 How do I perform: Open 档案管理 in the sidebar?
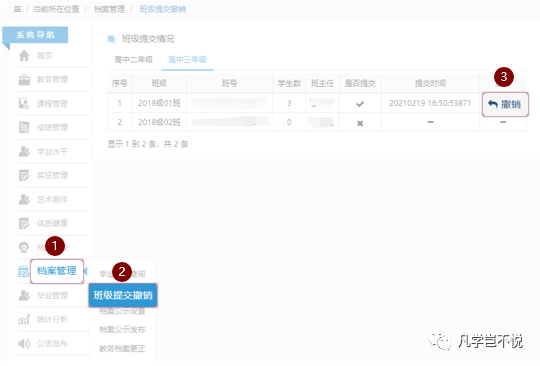57,271
